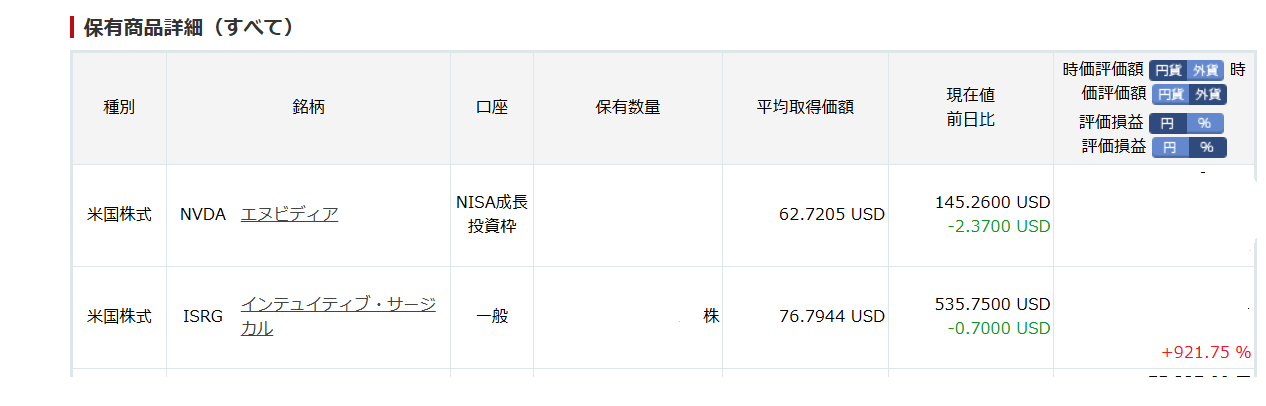Select 外貨 in the lower 価評価額 toggle
Screen dimensions: 1266x406
click(x=1208, y=95)
